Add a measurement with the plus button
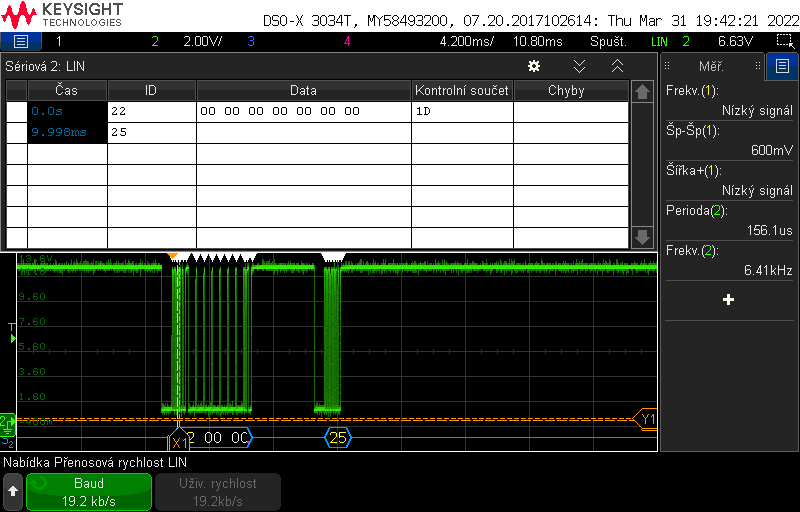Image resolution: width=800 pixels, height=512 pixels. click(729, 300)
